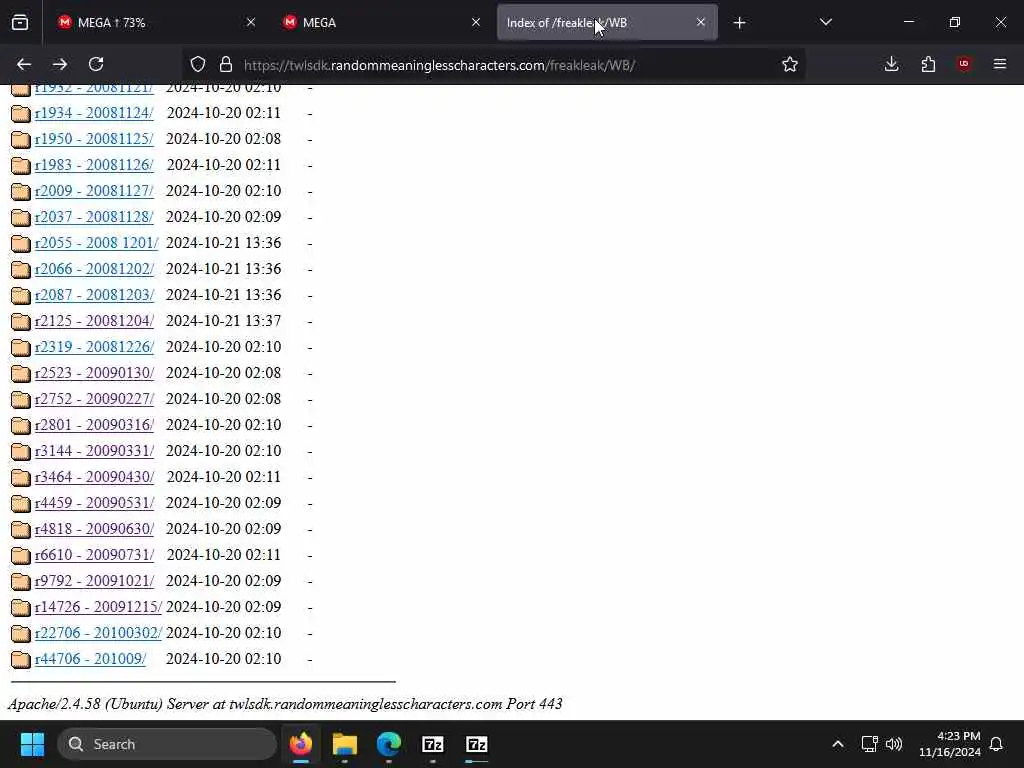Image resolution: width=1024 pixels, height=768 pixels.
Task: Close the second MEGA tab
Action: 476,23
